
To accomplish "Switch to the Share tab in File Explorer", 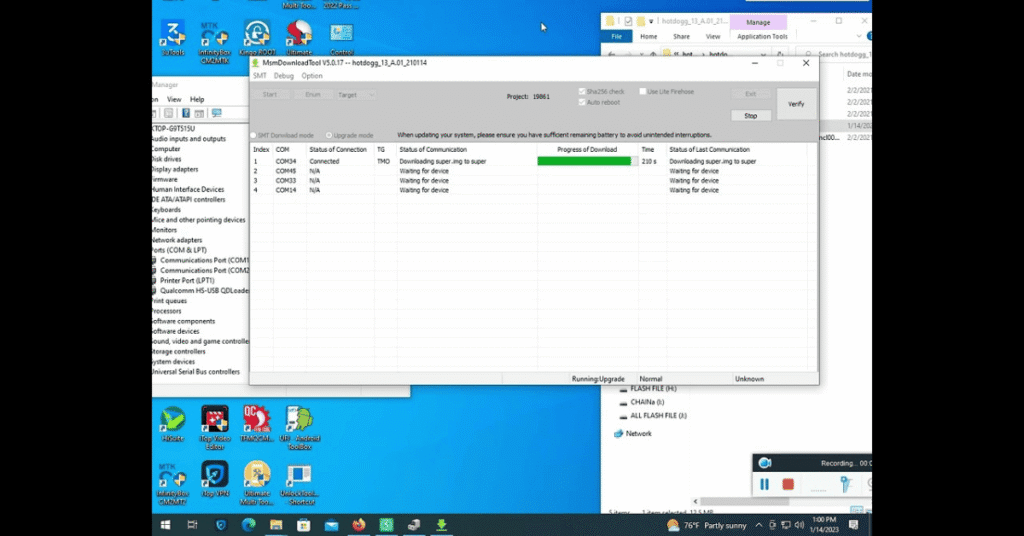I will tap(681, 37).
